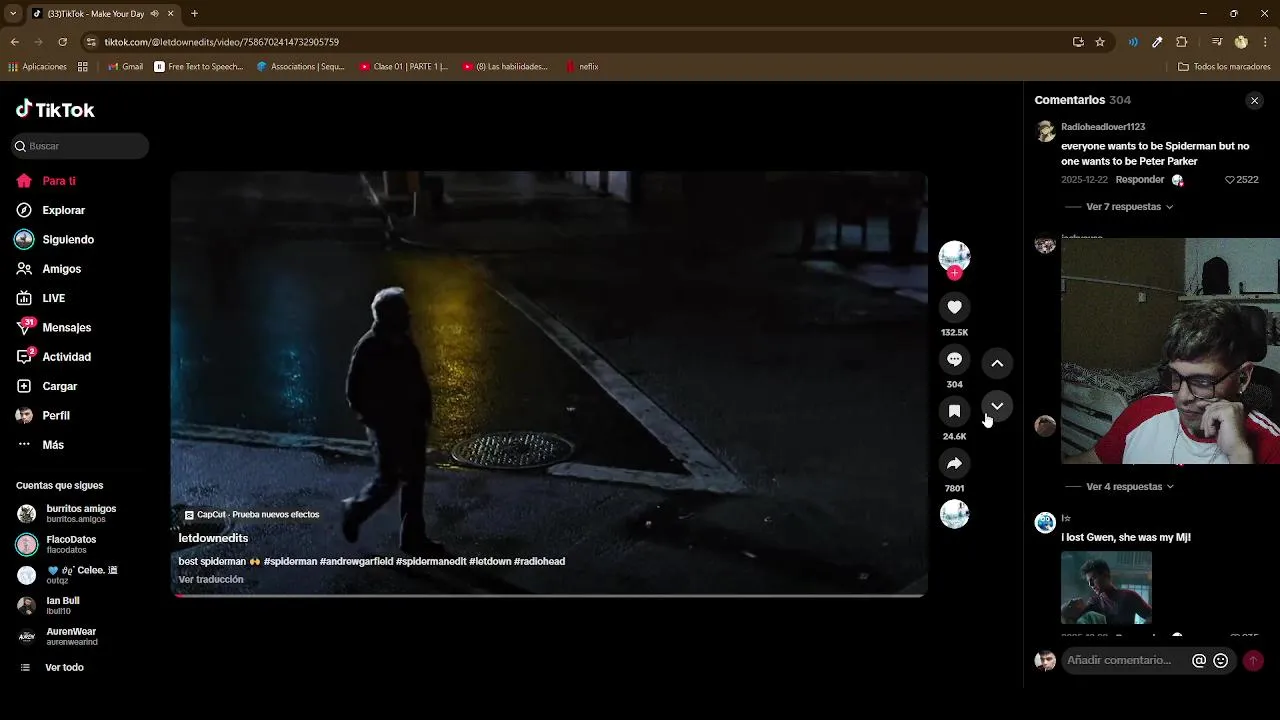Click the browser back arrow
This screenshot has width=1280, height=720.
[14, 42]
